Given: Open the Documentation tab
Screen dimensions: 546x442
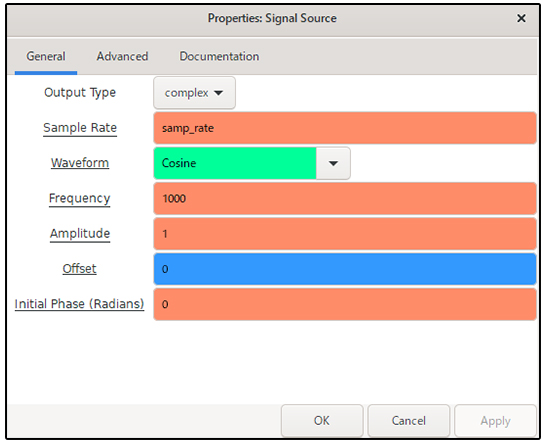Looking at the screenshot, I should pyautogui.click(x=219, y=56).
